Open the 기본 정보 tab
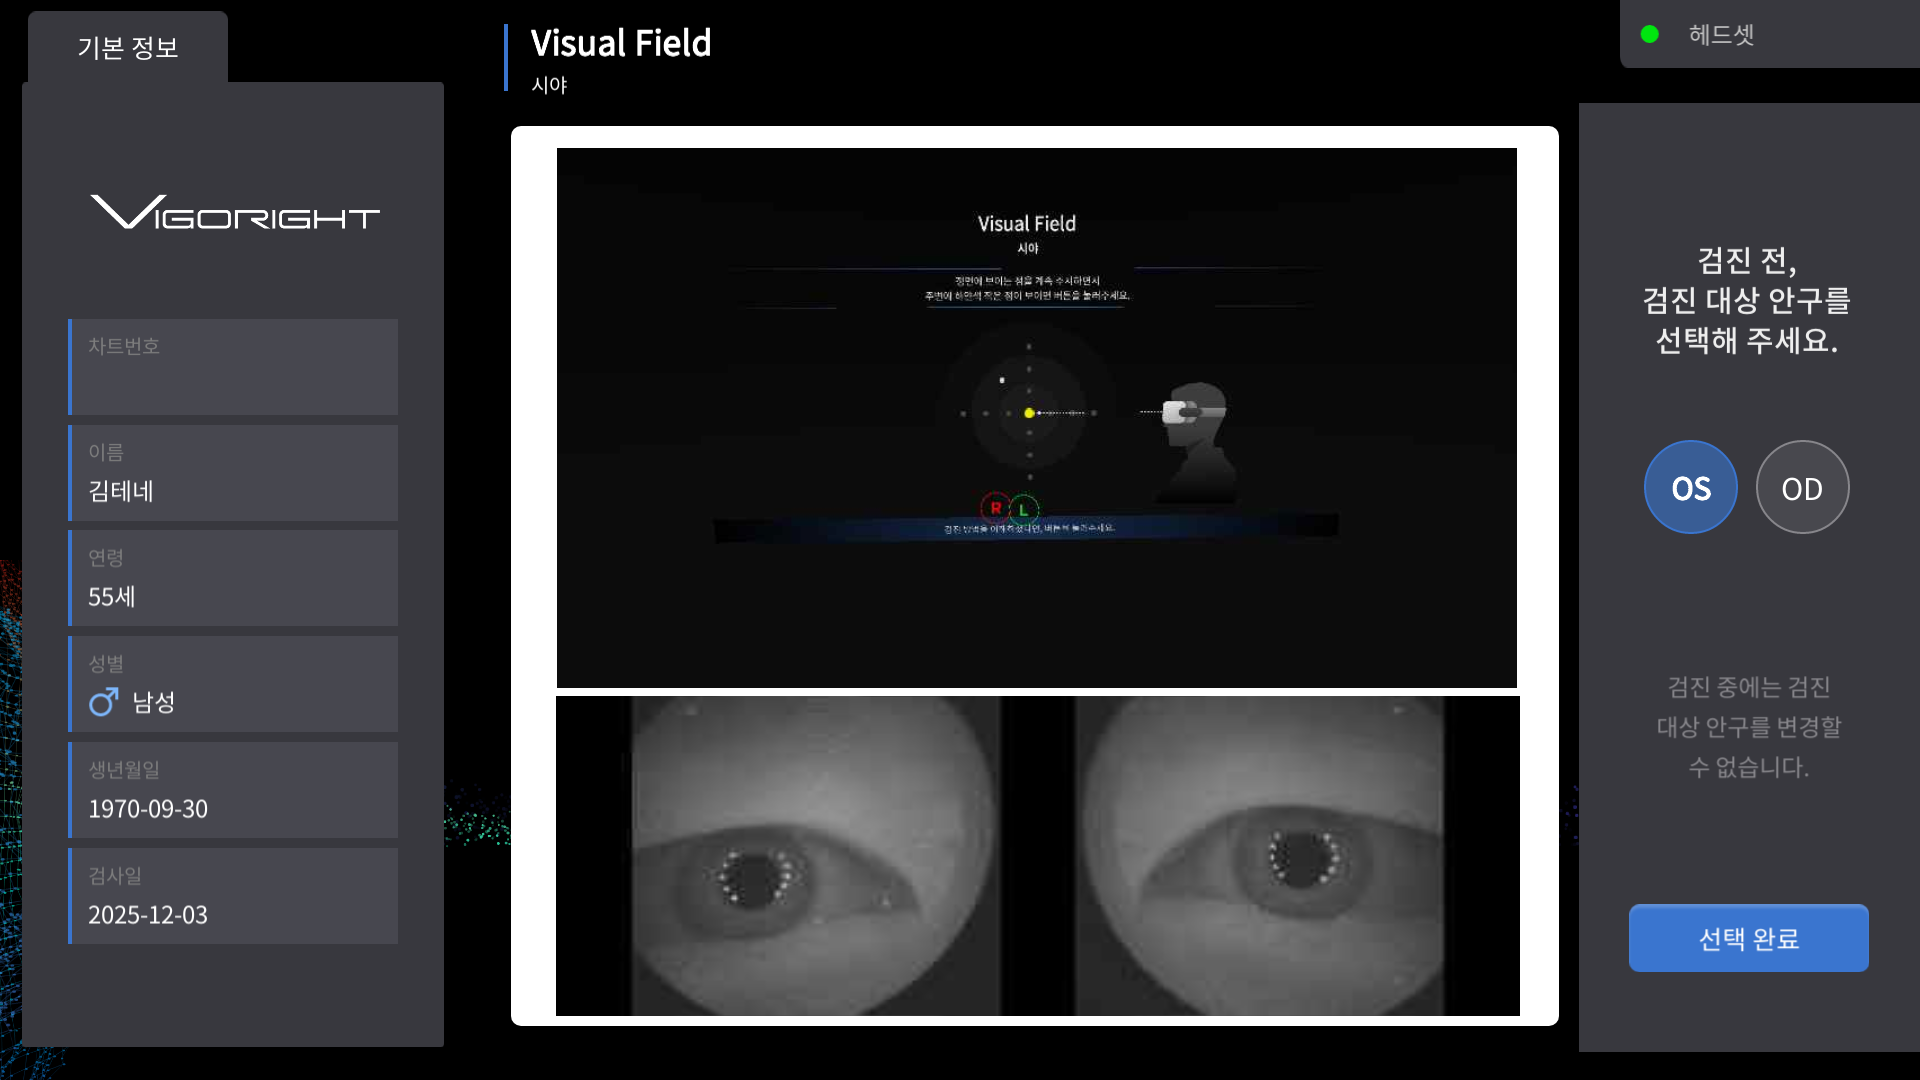 tap(128, 47)
